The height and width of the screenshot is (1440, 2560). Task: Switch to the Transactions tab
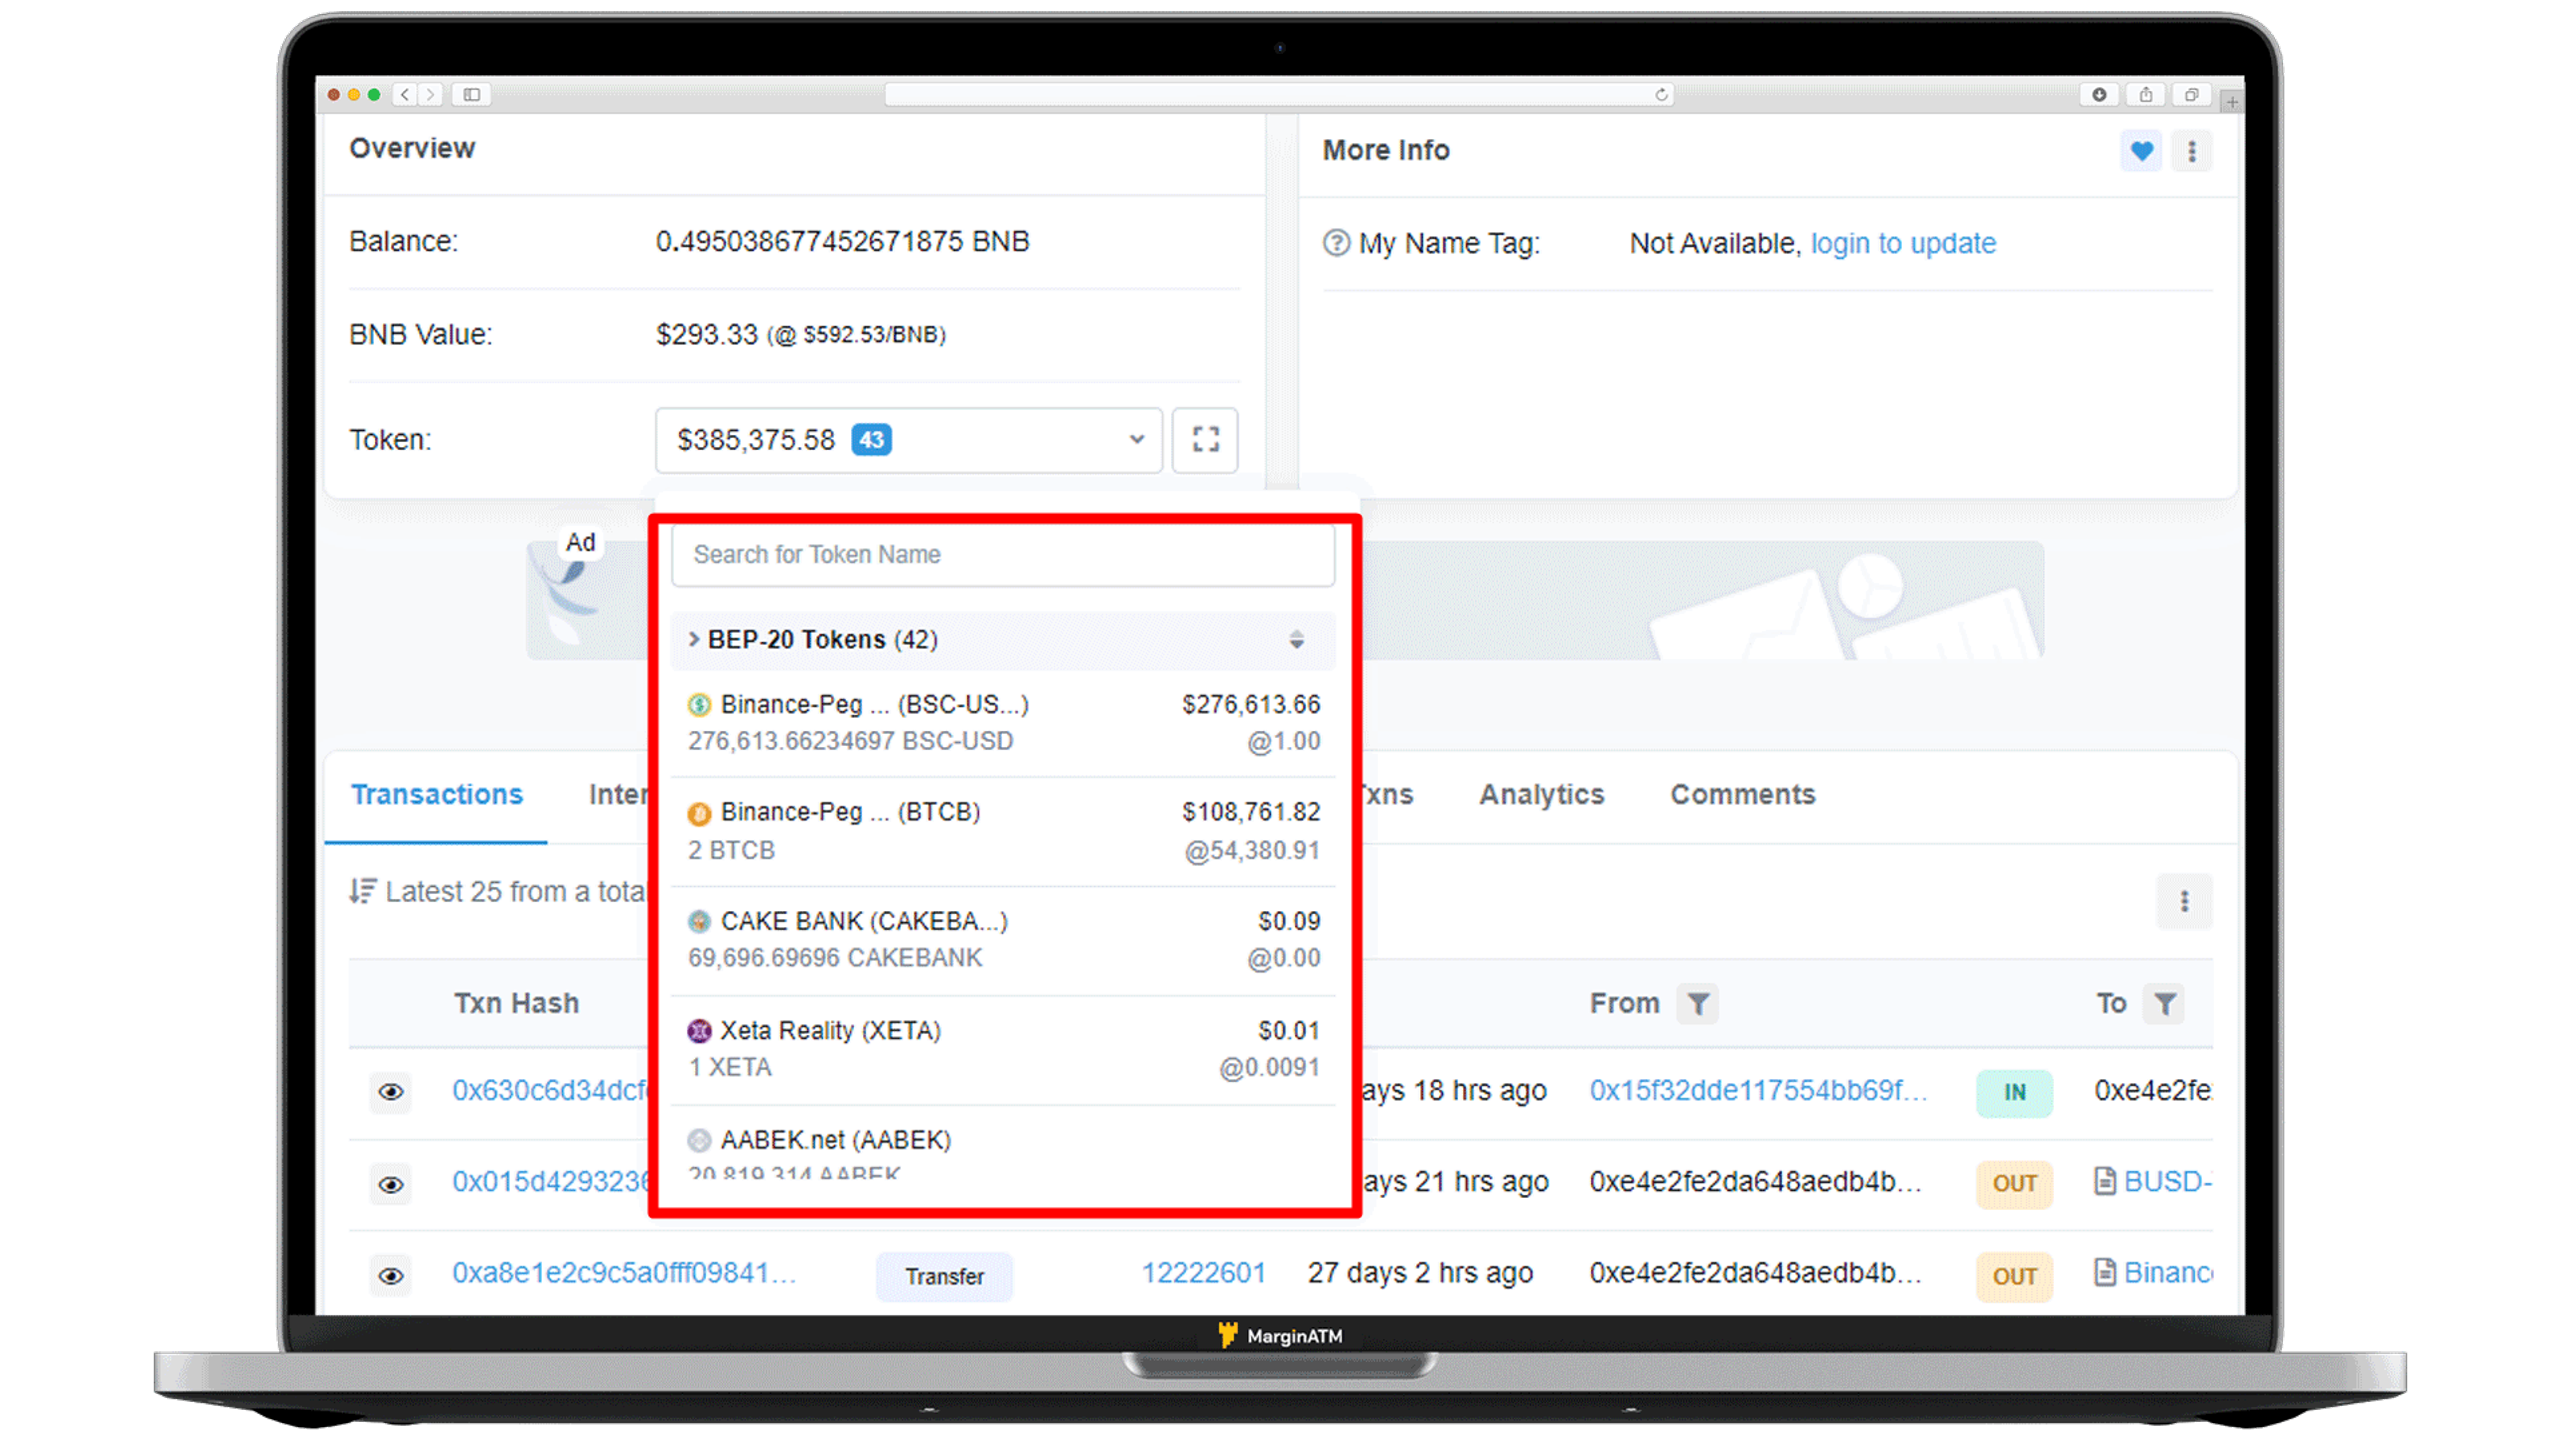click(x=436, y=794)
